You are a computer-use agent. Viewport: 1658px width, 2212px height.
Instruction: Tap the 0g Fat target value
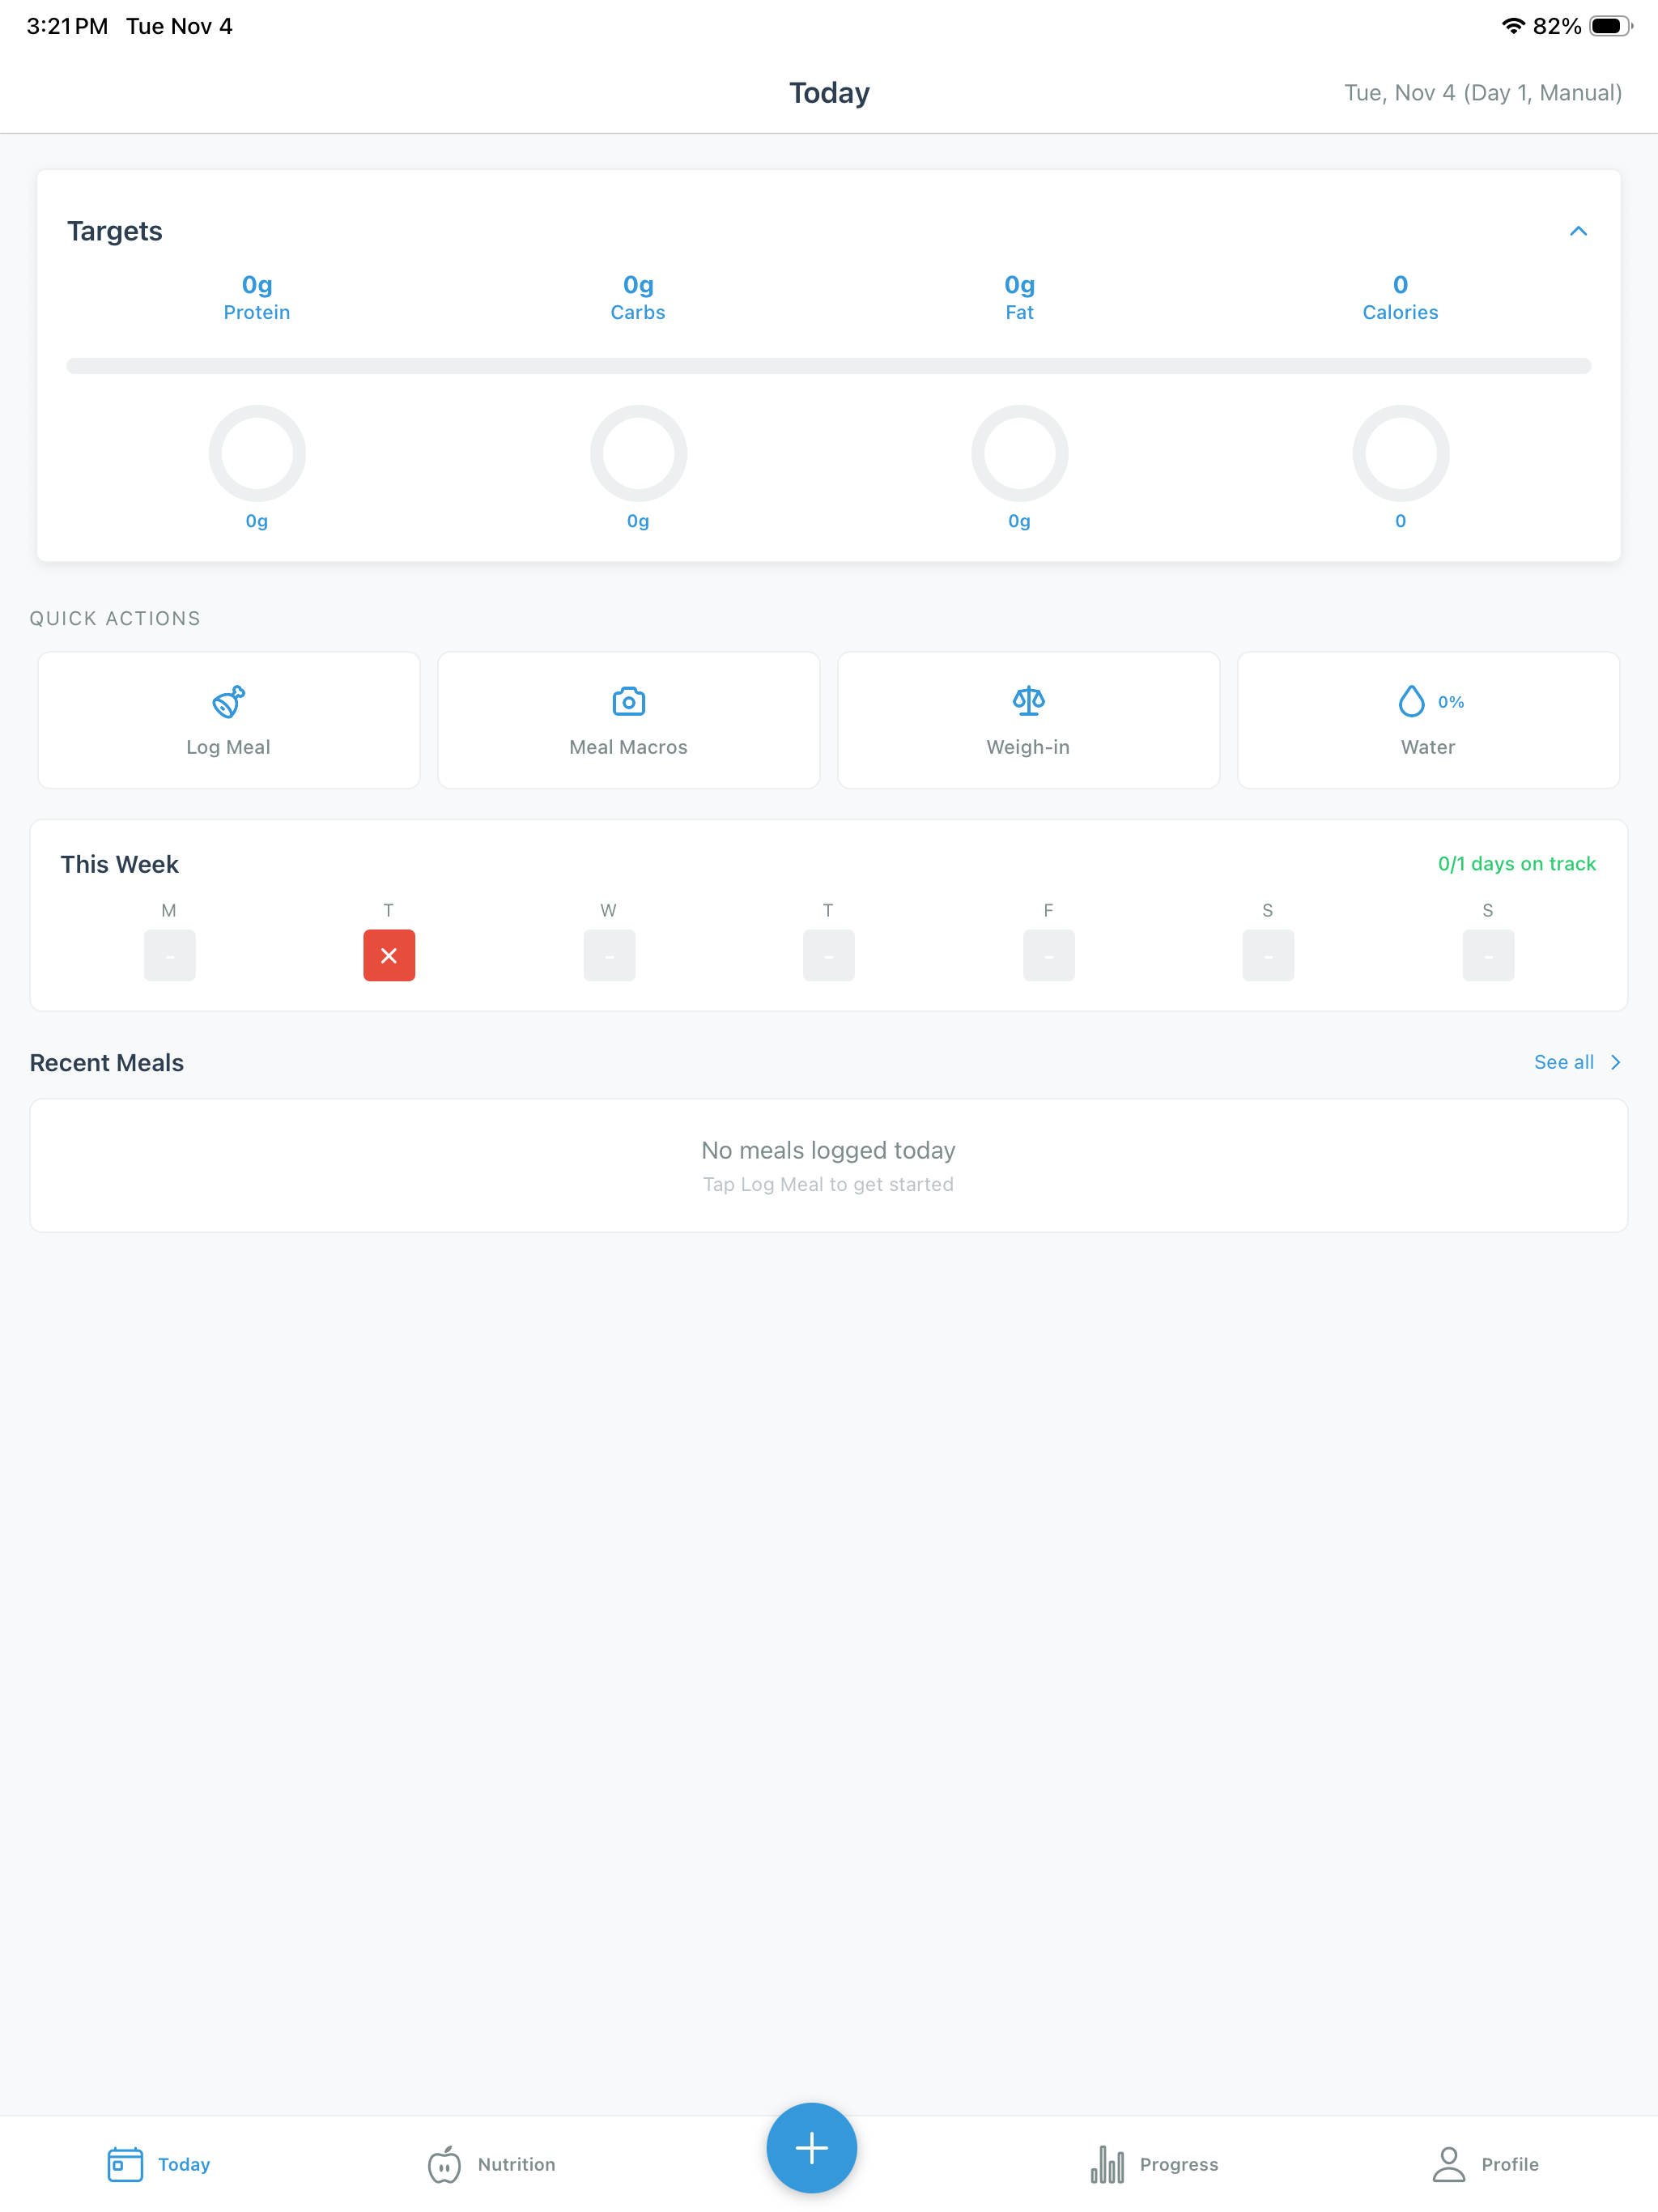coord(1019,285)
